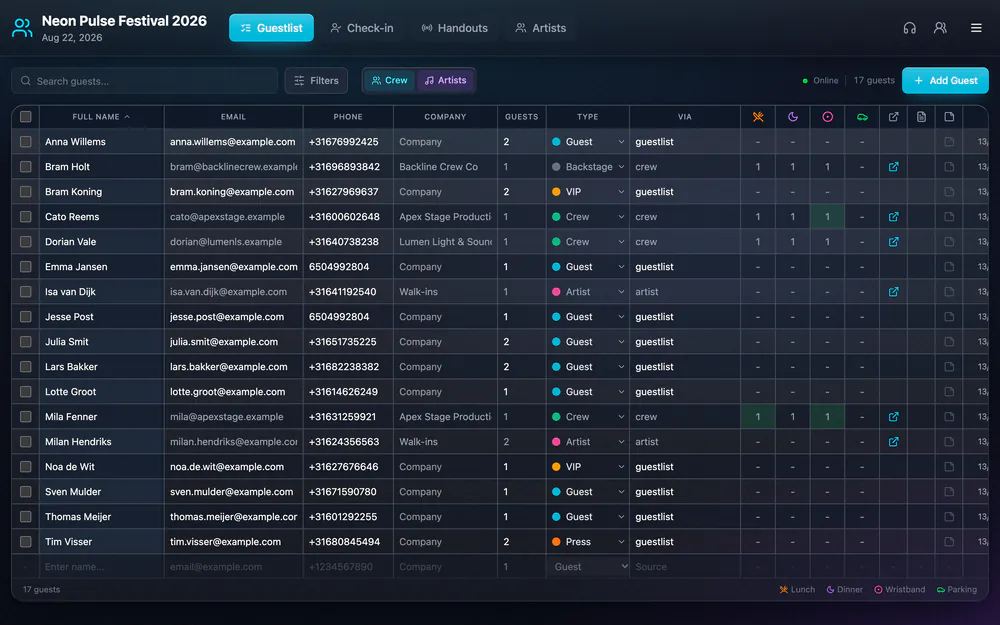Click the Dinner moon column header icon

tap(793, 117)
